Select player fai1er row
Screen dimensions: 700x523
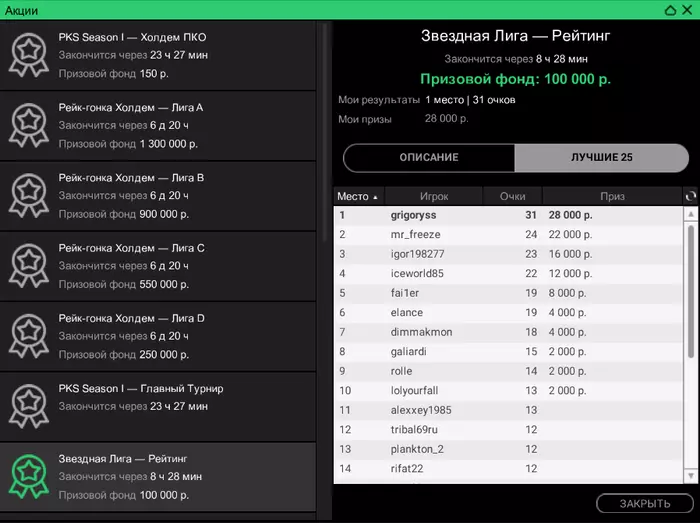point(508,293)
